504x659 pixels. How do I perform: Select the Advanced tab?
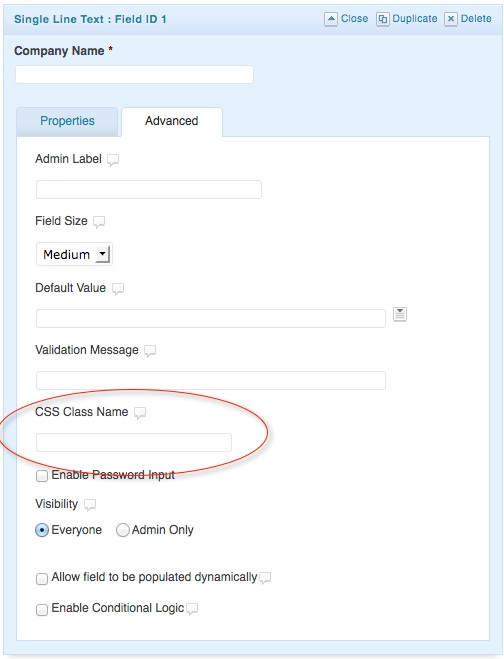click(x=172, y=121)
